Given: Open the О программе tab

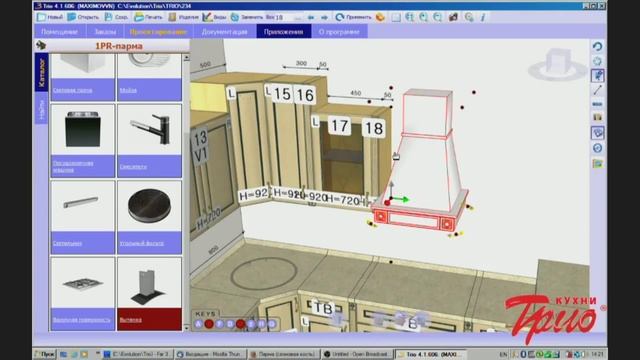Looking at the screenshot, I should (x=339, y=31).
